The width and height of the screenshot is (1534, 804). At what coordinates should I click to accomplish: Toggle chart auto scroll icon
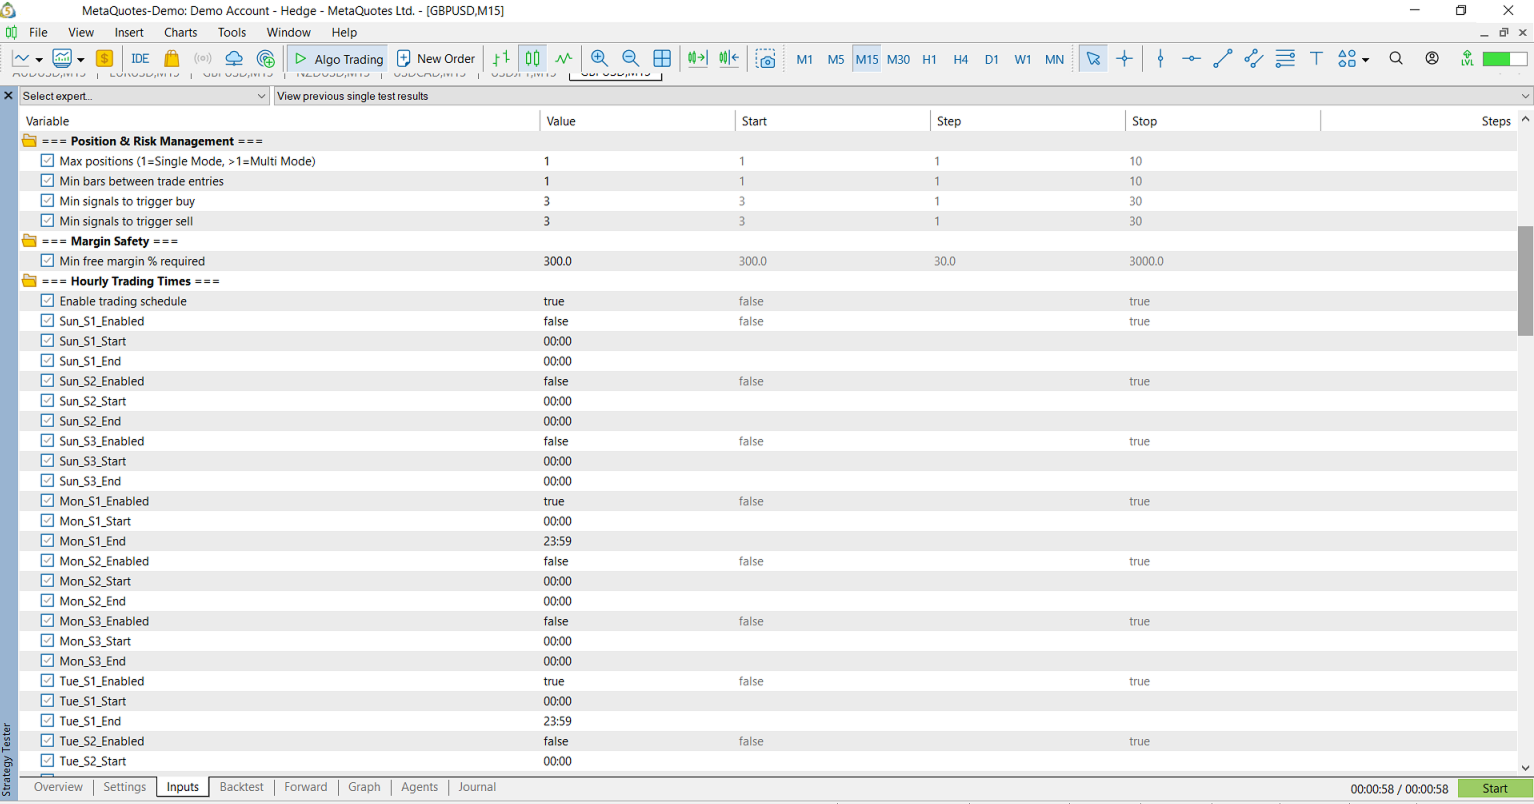coord(698,59)
